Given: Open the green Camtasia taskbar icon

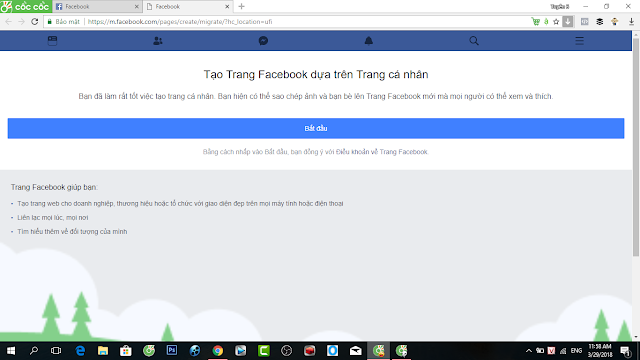Looking at the screenshot, I should pyautogui.click(x=264, y=351).
